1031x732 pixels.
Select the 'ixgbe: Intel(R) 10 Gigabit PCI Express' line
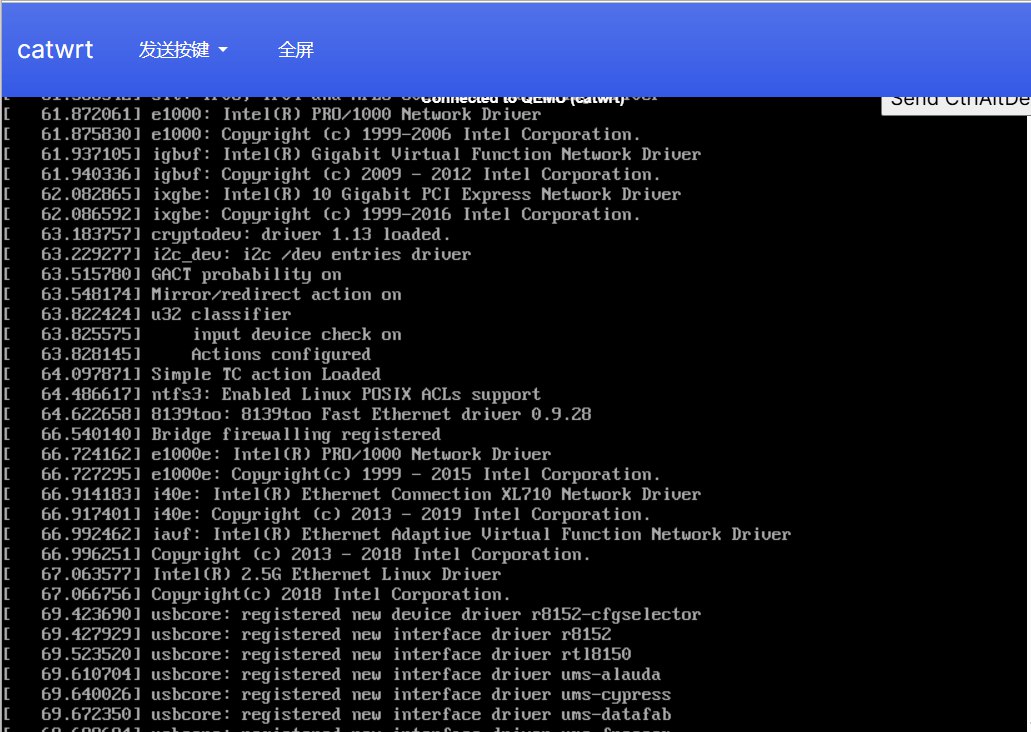pyautogui.click(x=342, y=195)
